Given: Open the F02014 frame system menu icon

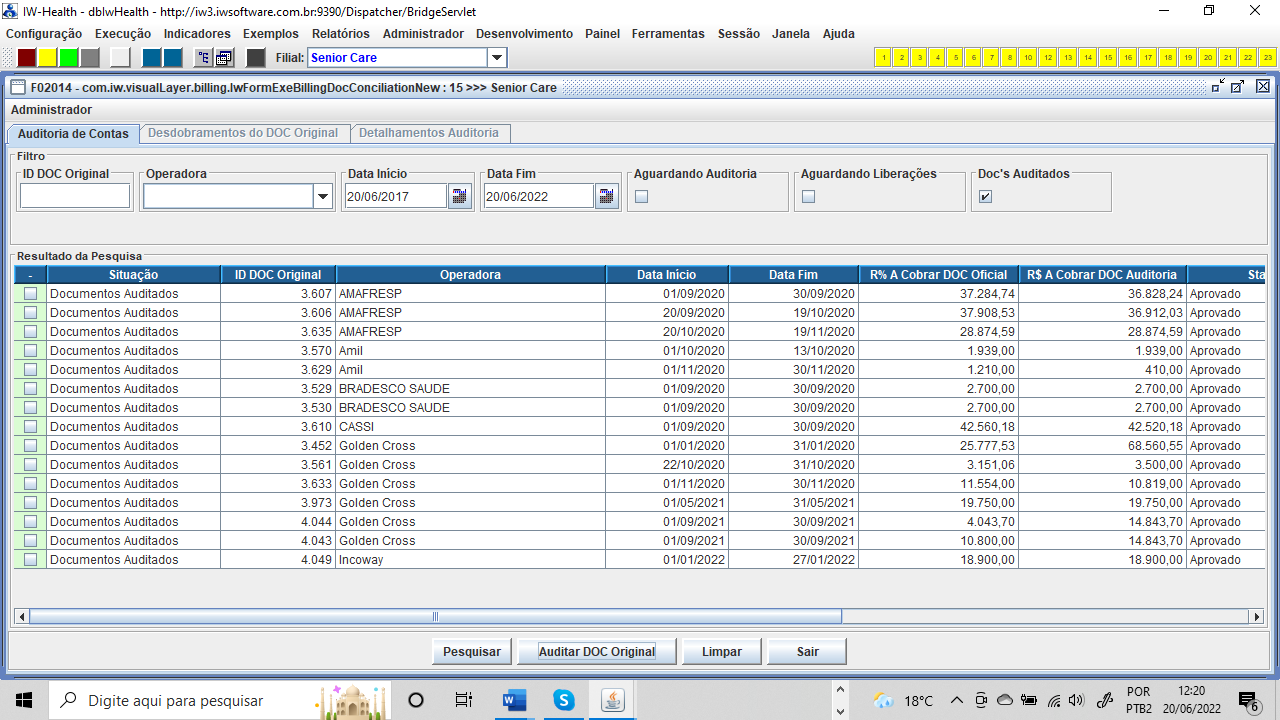Looking at the screenshot, I should (x=18, y=87).
